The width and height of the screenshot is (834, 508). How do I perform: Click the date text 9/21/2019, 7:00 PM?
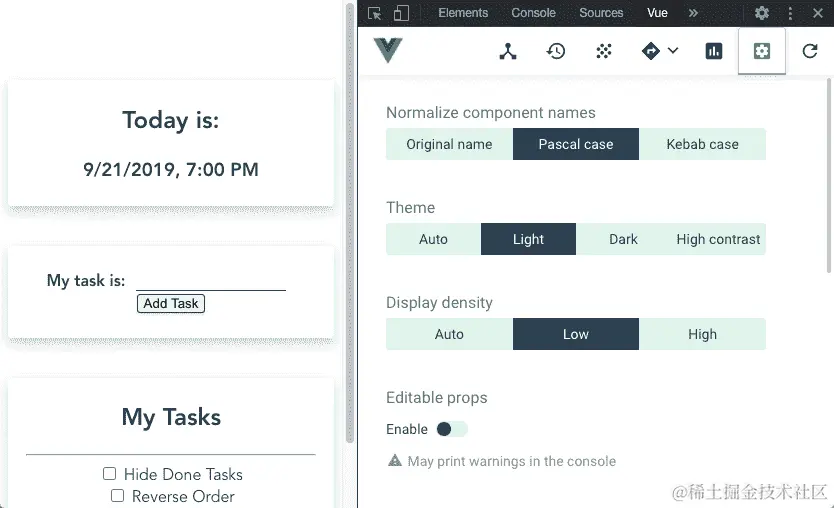pyautogui.click(x=171, y=170)
